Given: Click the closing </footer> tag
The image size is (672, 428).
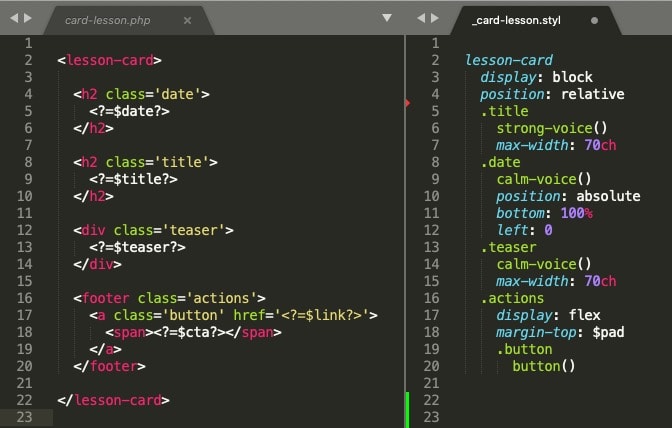Looking at the screenshot, I should (109, 366).
